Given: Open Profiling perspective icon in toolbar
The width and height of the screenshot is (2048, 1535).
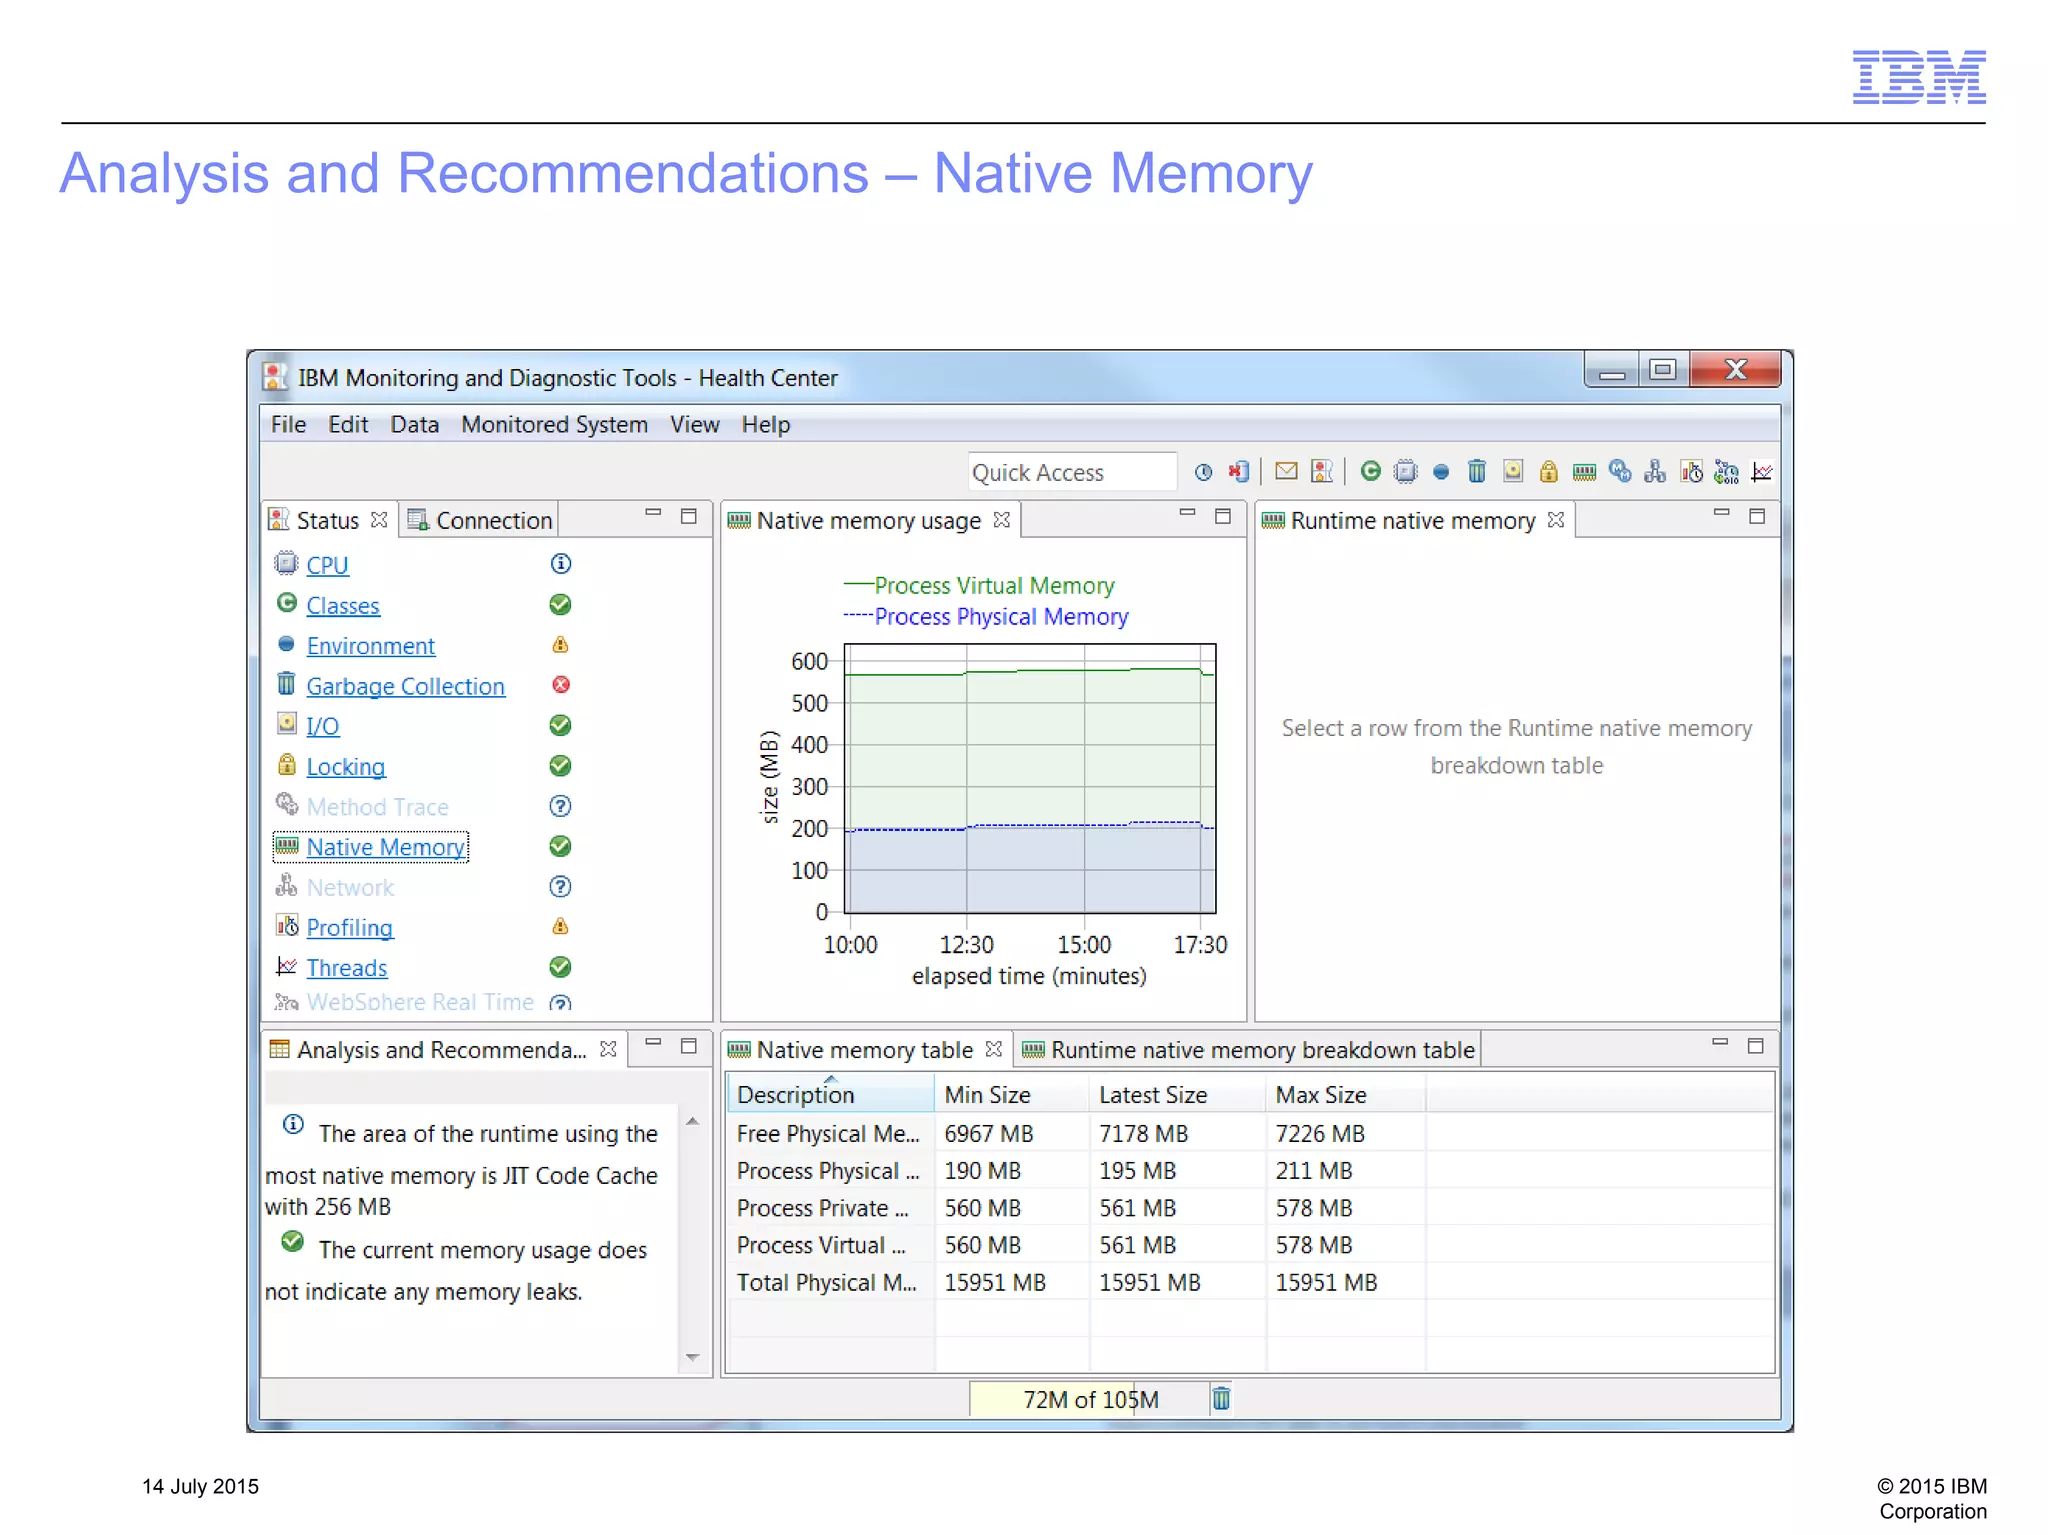Looking at the screenshot, I should pos(1691,471).
